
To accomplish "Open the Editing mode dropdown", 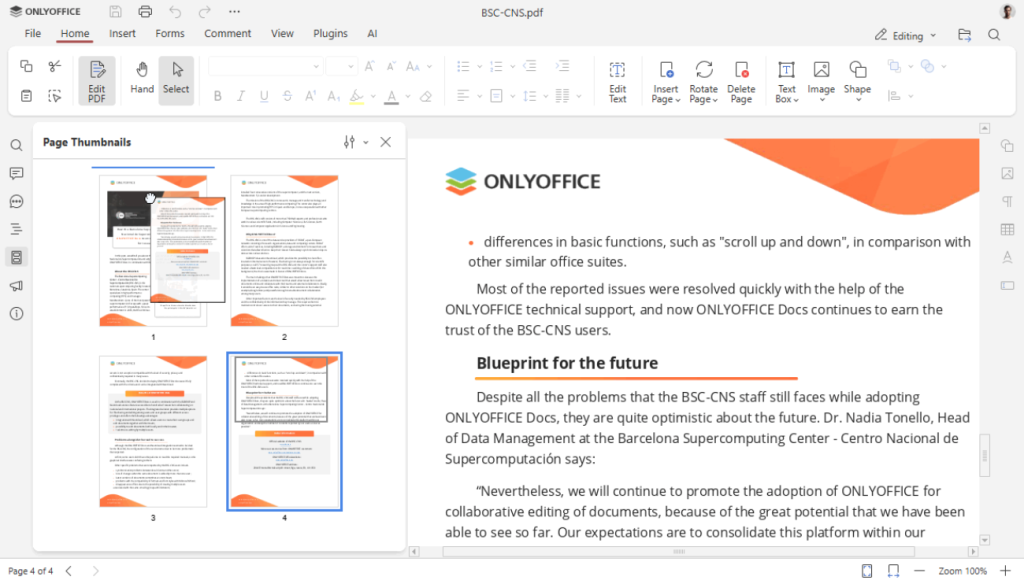I will click(x=905, y=35).
